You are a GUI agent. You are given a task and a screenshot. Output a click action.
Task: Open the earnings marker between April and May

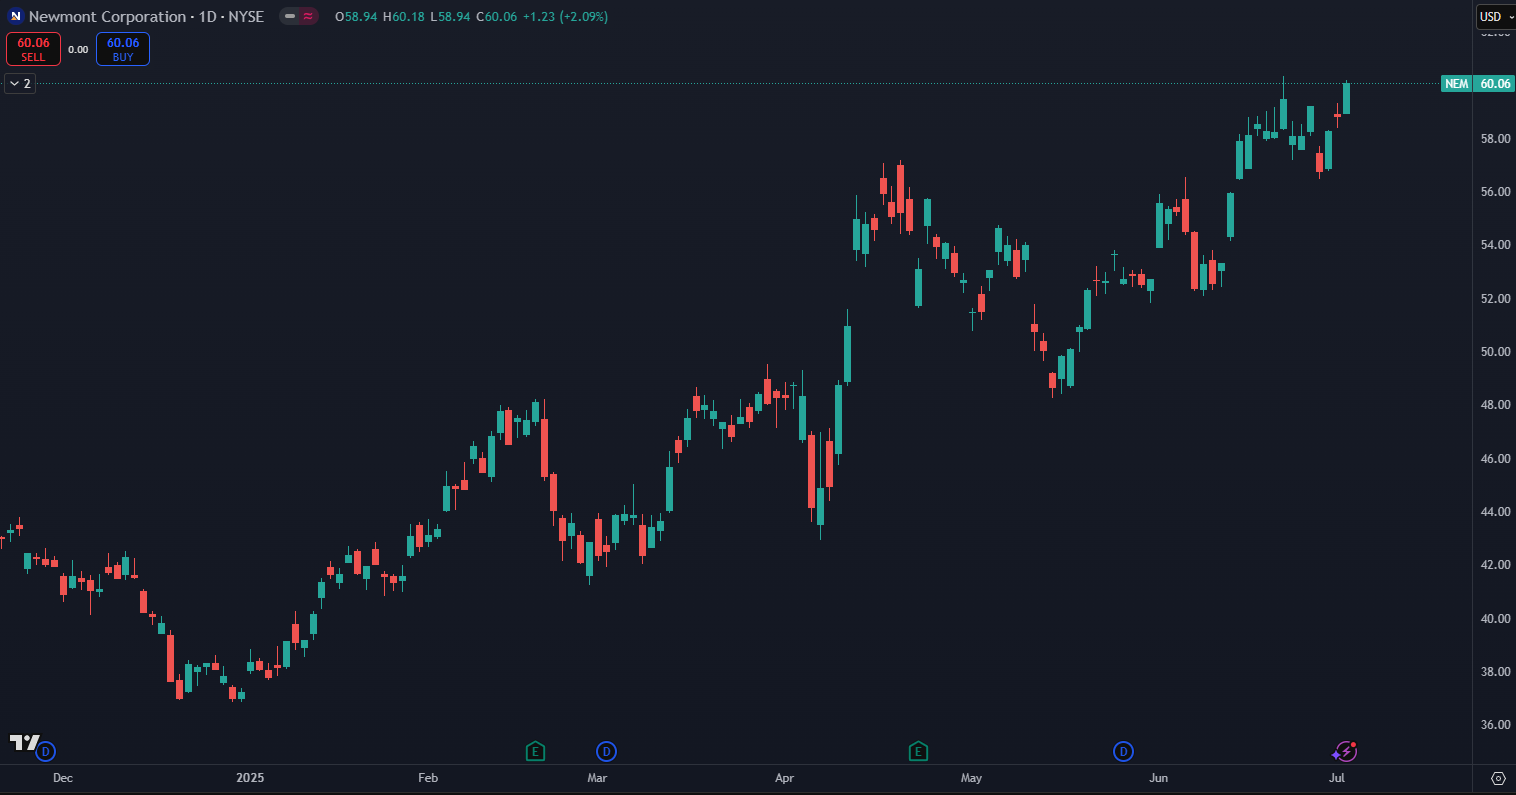[918, 751]
